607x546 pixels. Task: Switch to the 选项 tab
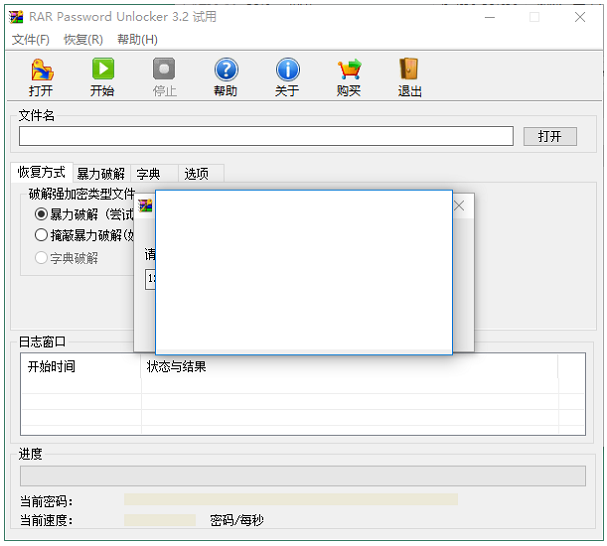tap(201, 174)
